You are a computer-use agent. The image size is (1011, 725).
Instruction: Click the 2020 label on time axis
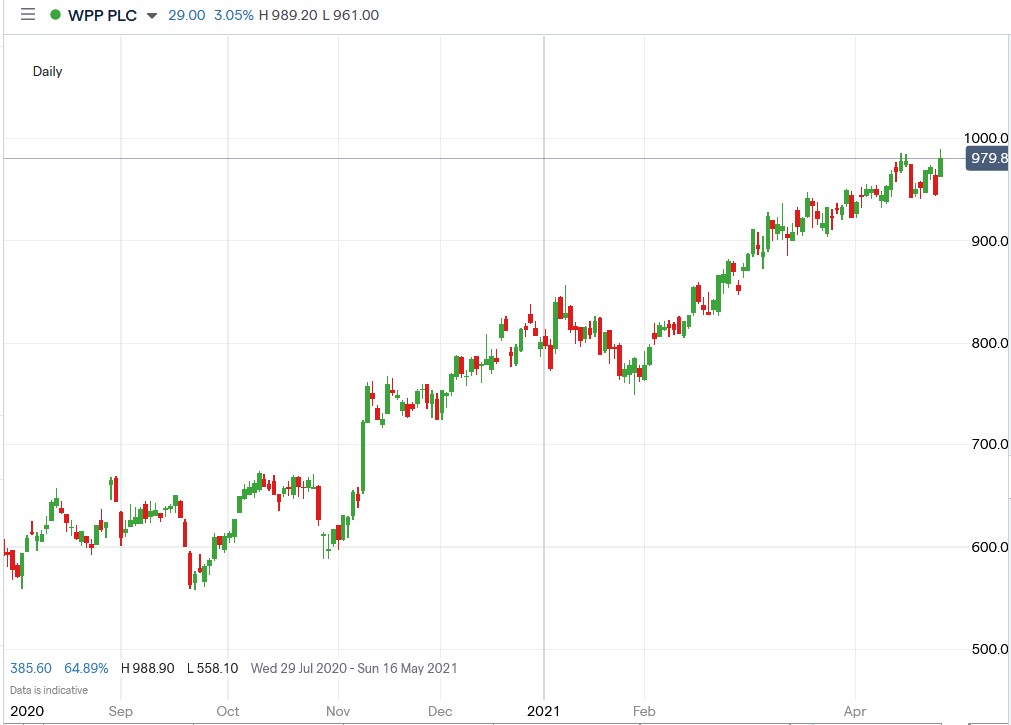point(27,711)
